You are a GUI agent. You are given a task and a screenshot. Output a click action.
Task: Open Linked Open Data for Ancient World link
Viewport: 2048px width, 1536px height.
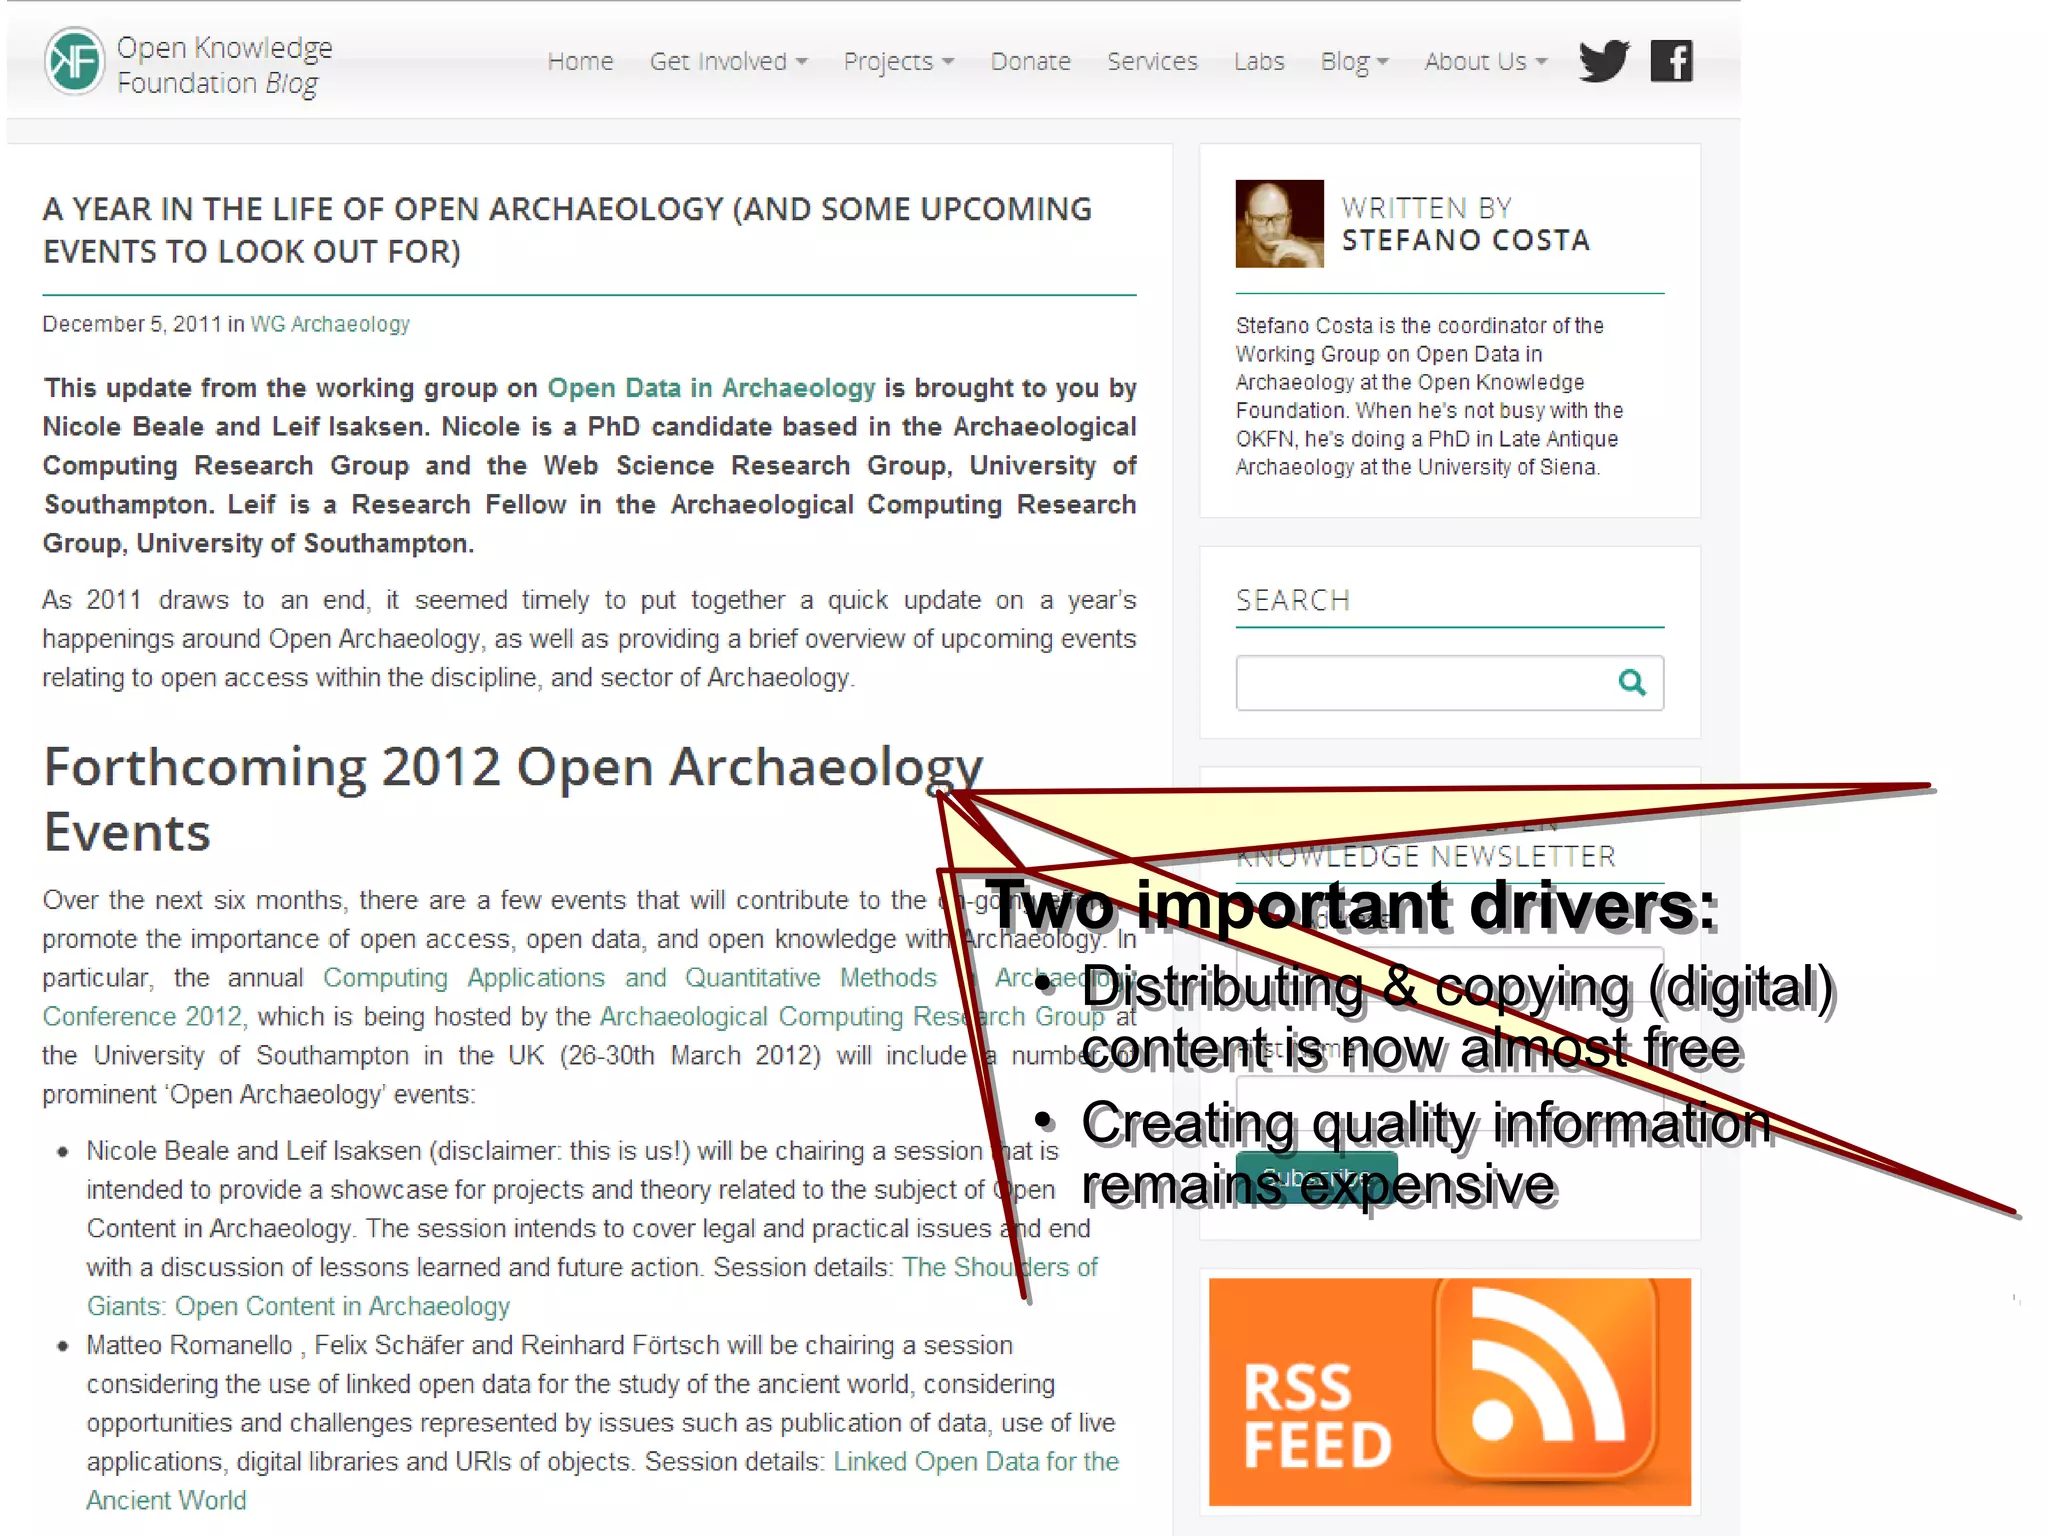pos(975,1462)
